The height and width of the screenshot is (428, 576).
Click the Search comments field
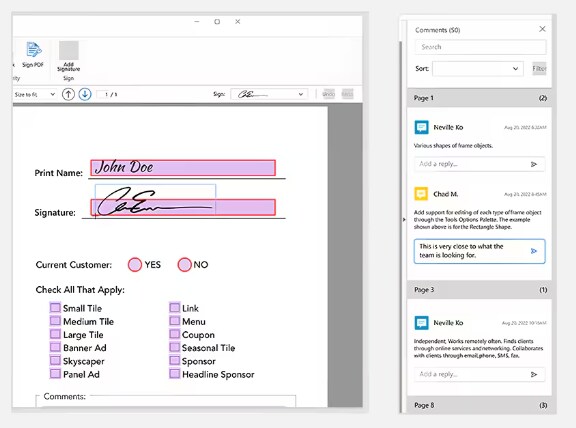480,47
